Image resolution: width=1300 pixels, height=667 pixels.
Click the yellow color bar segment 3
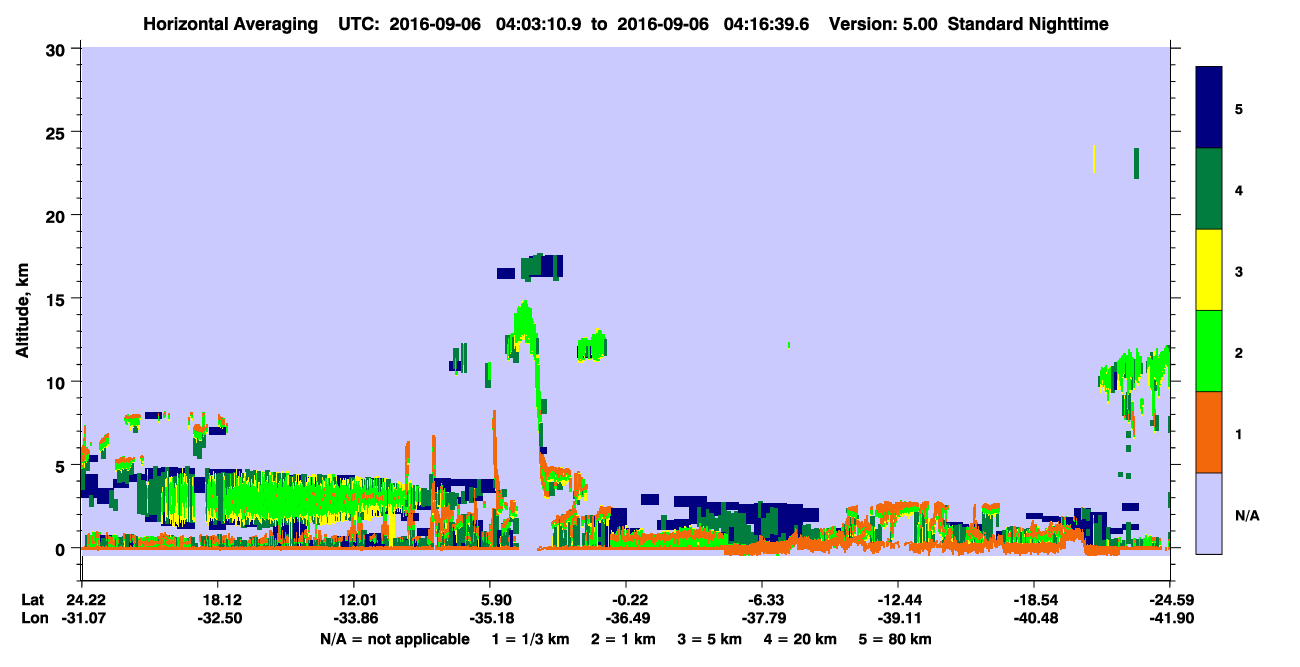coord(1209,270)
